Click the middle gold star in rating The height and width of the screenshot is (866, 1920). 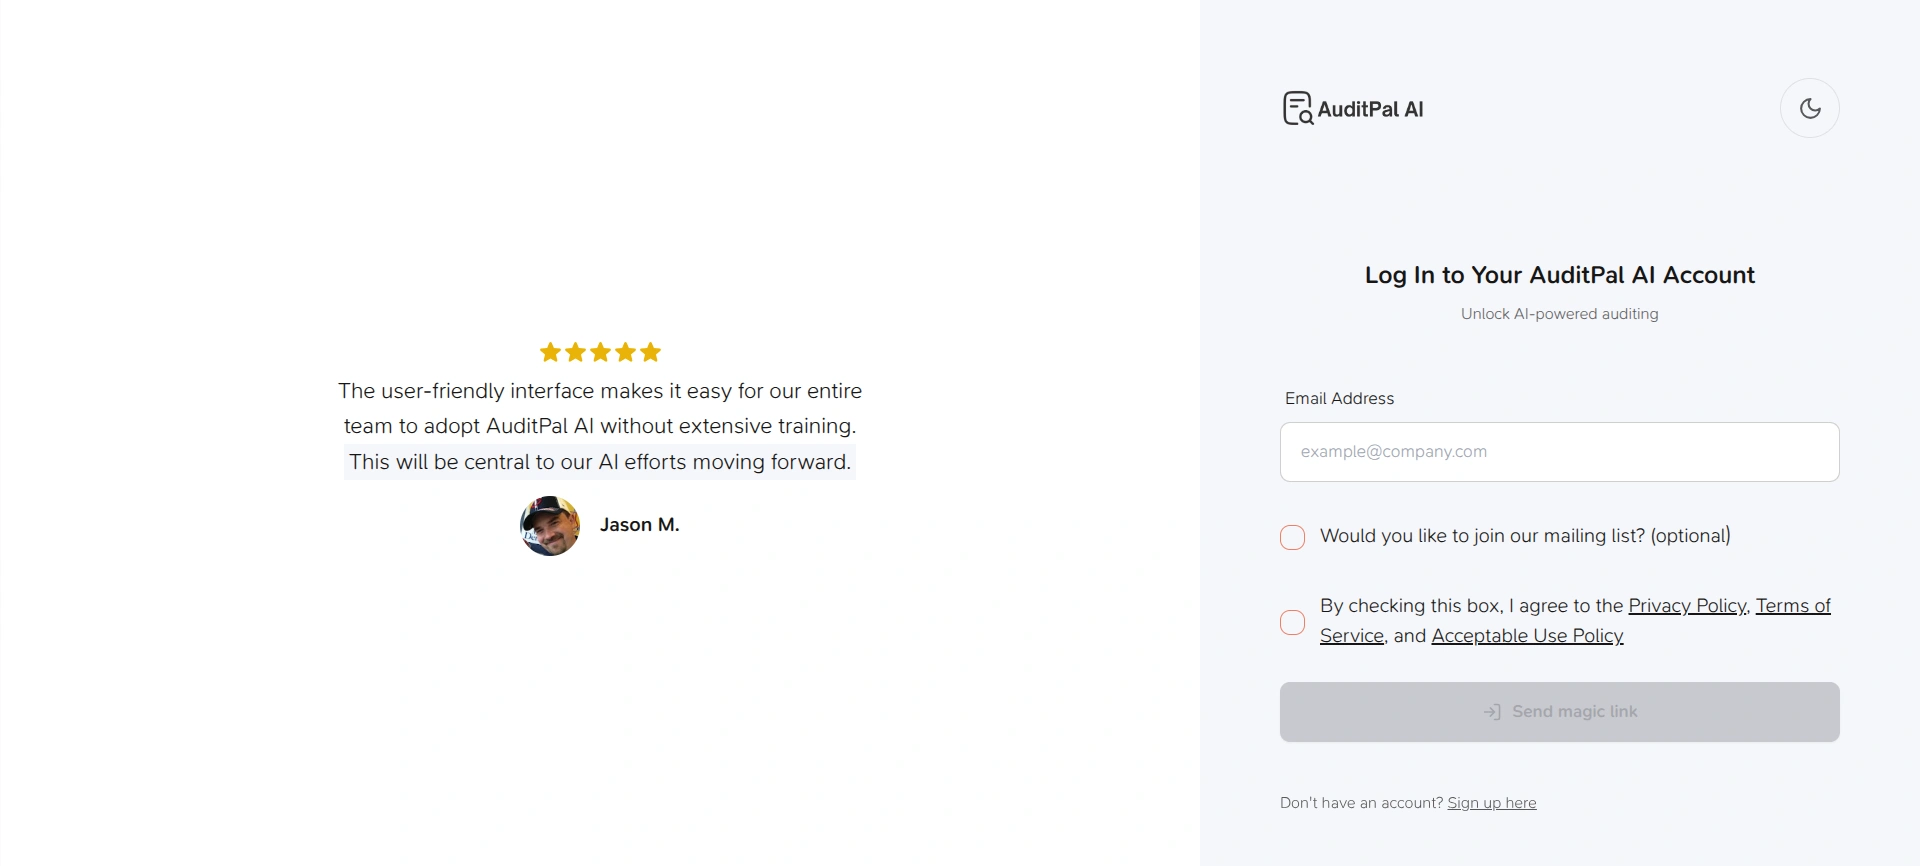(x=600, y=352)
